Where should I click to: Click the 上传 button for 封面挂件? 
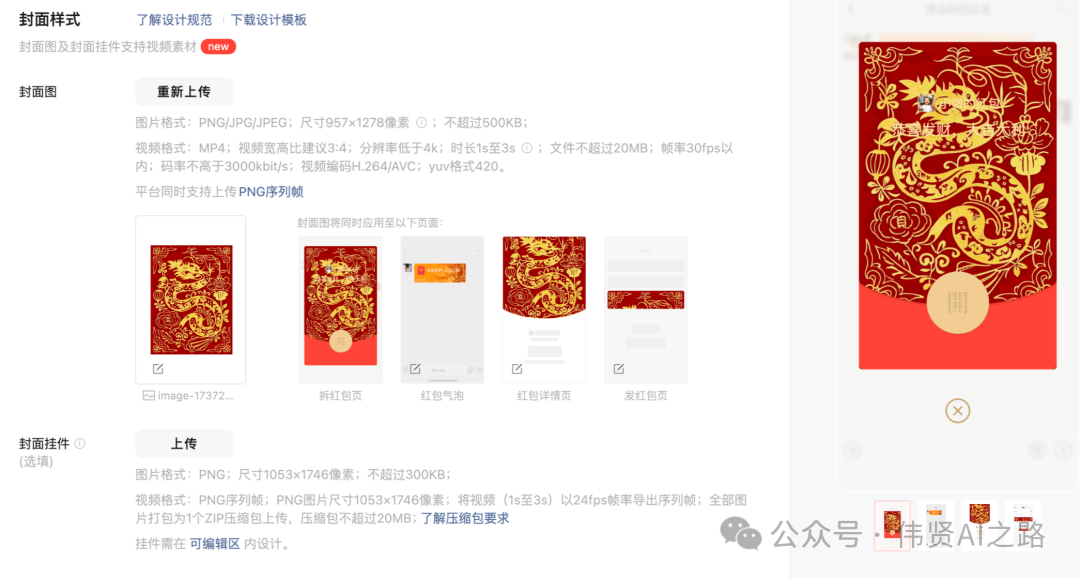pyautogui.click(x=184, y=444)
